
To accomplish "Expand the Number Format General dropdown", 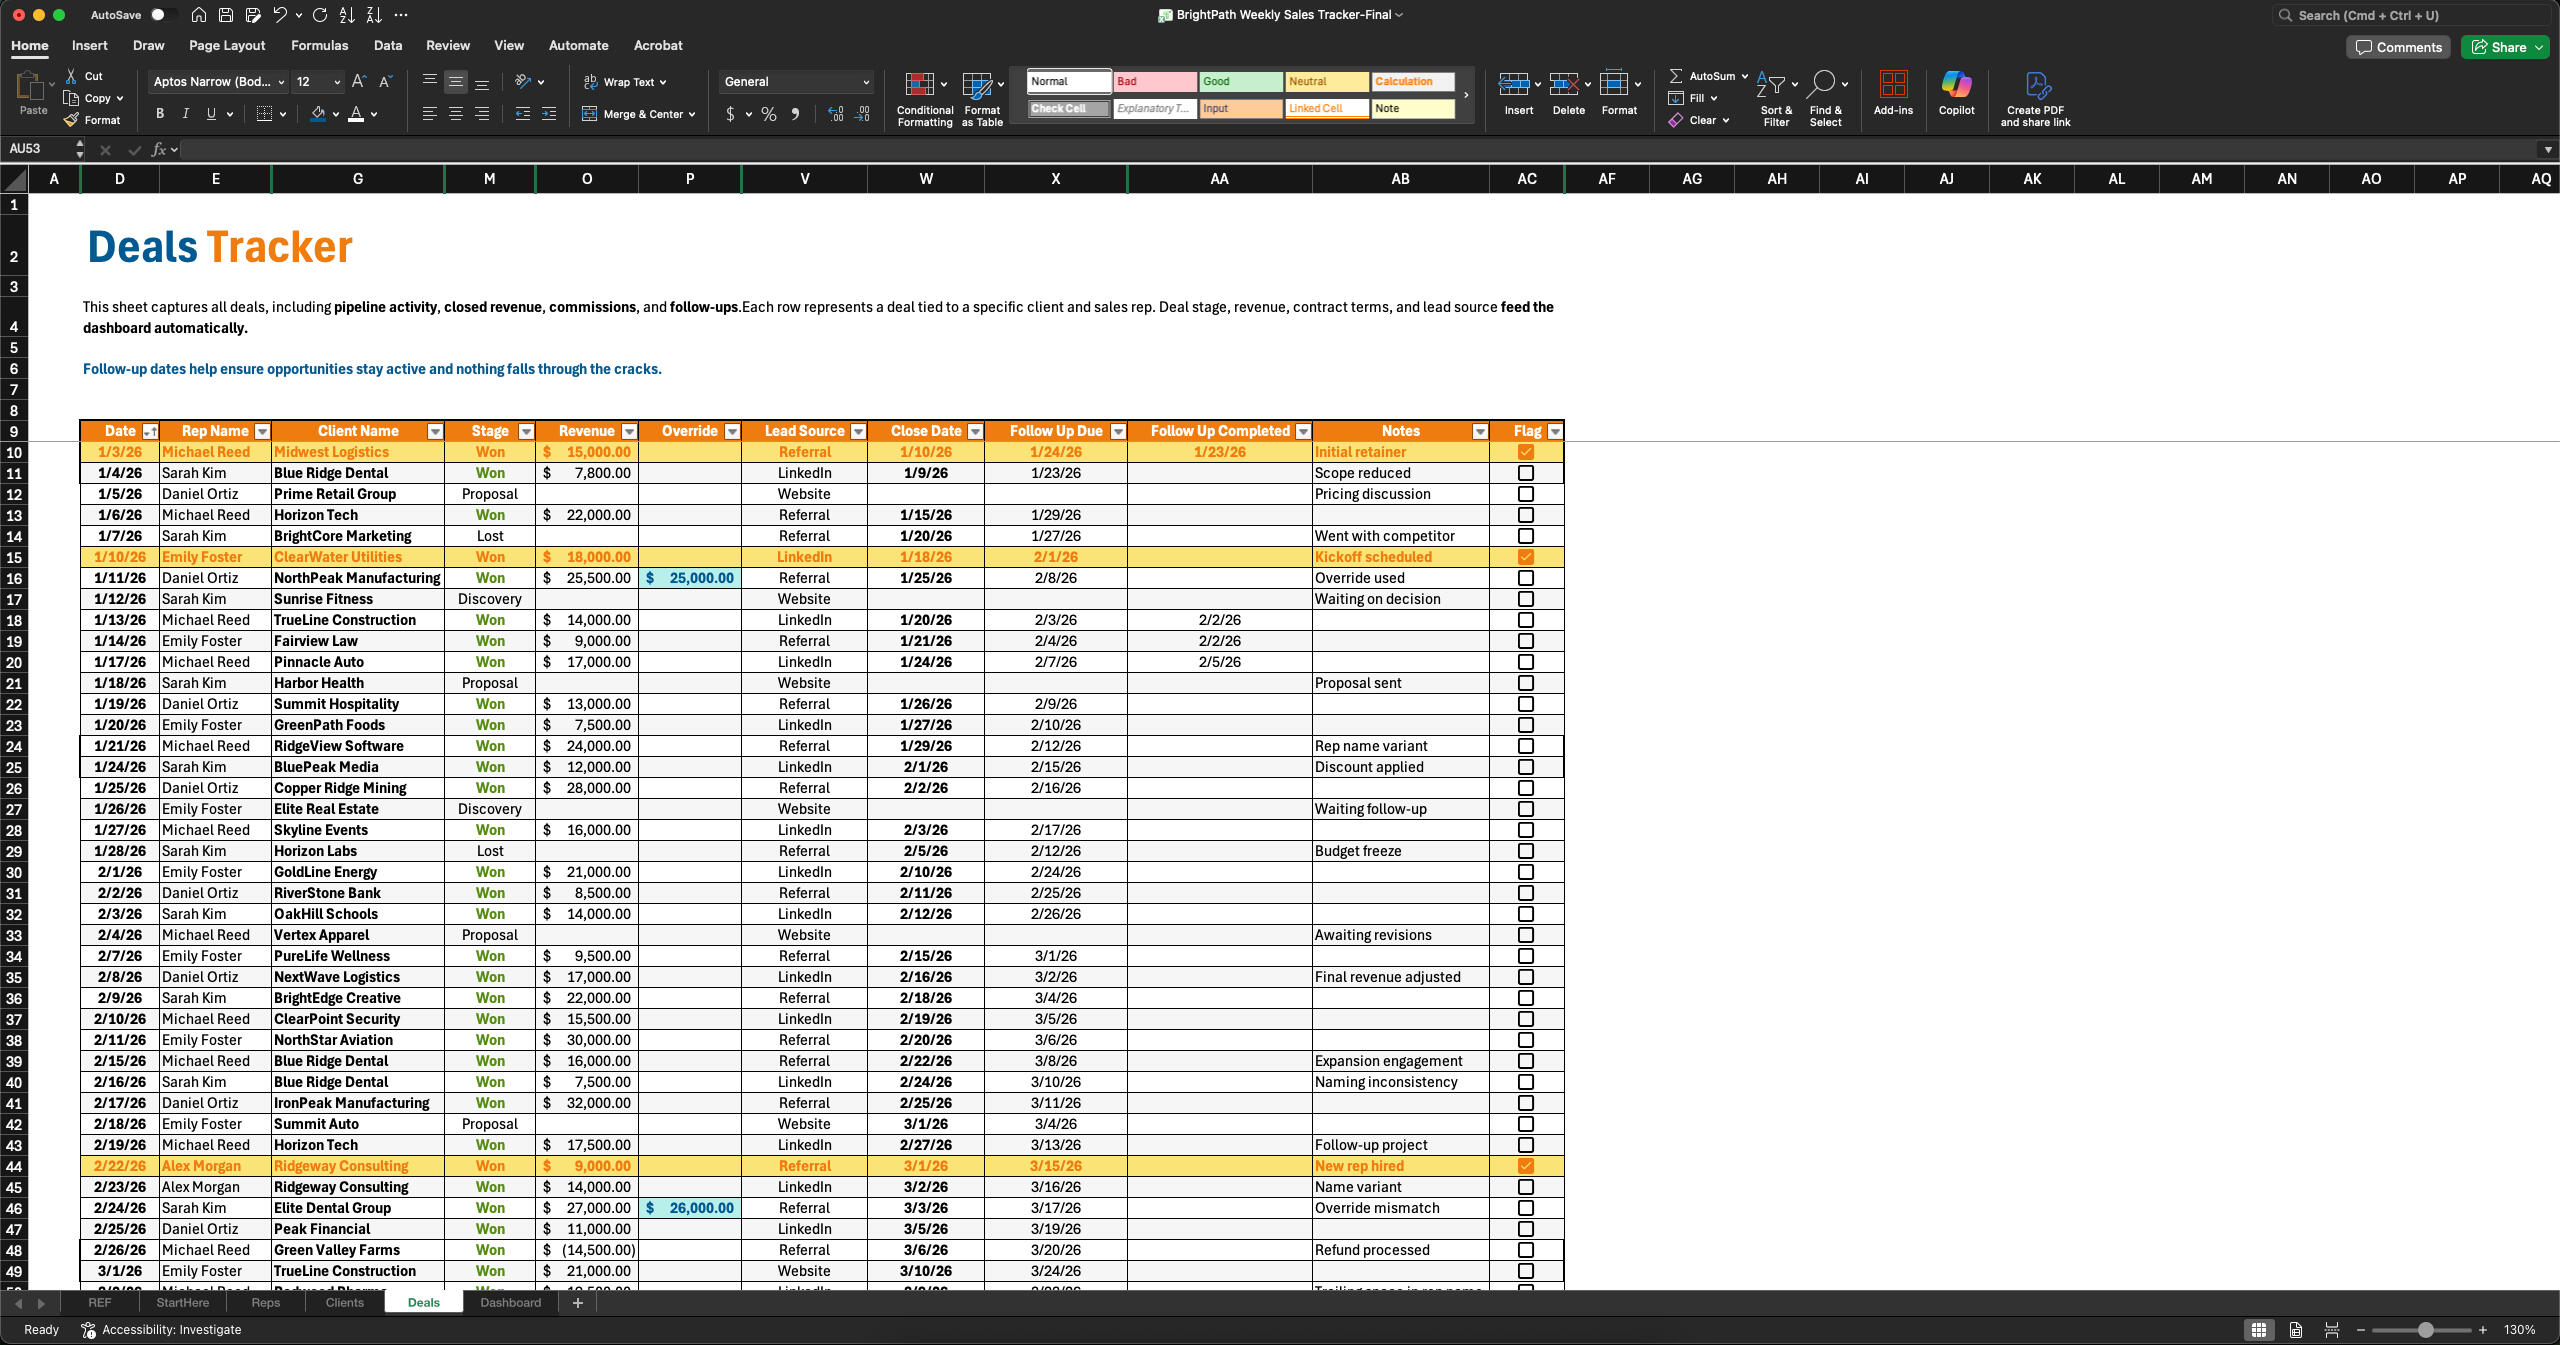I will coord(865,82).
